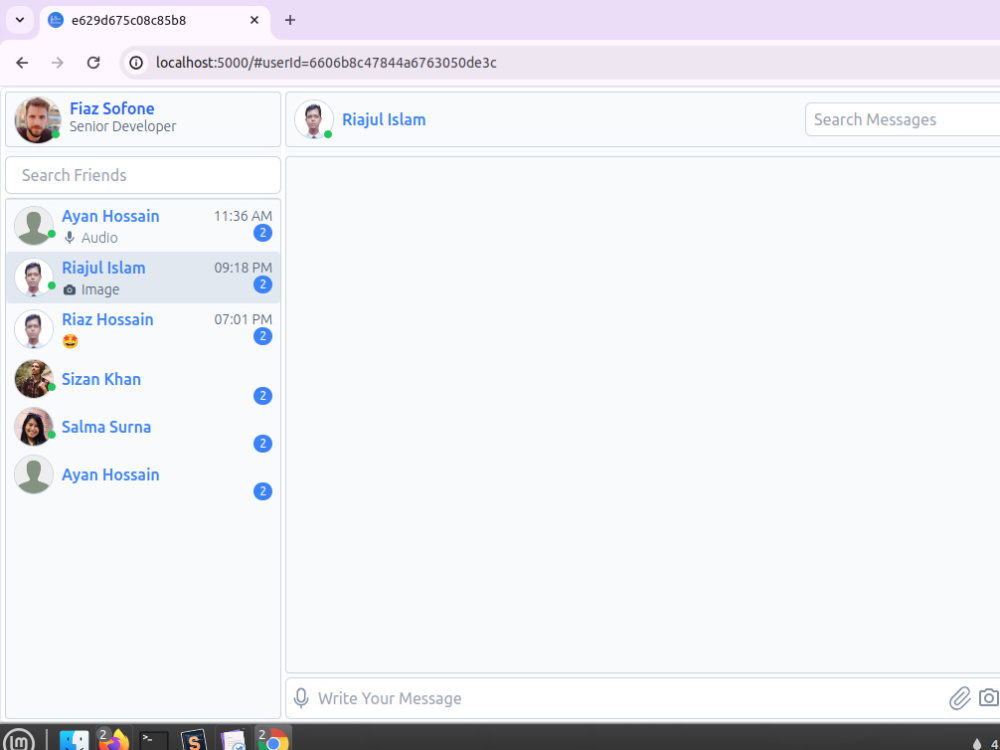Screen dimensions: 1000x750
Task: Click the 07:01 PM timestamp
Action: coord(243,320)
